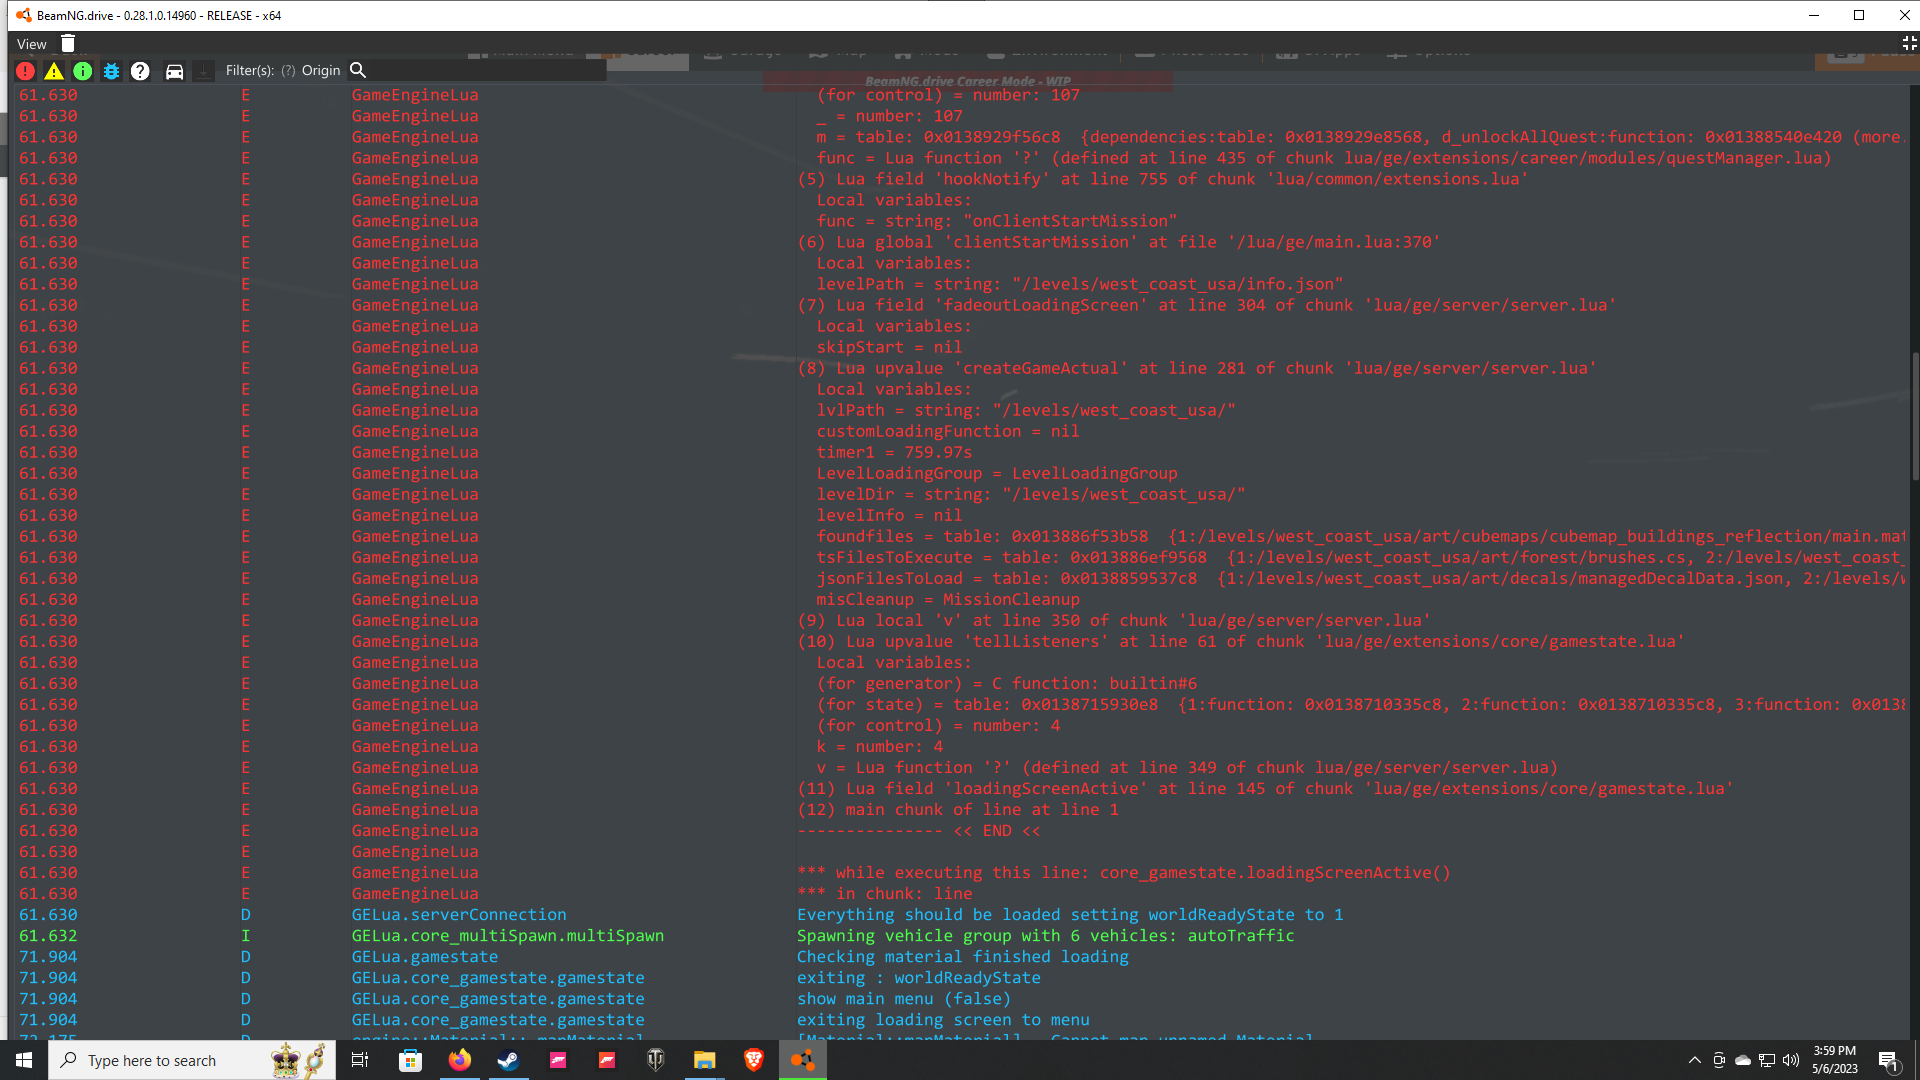Image resolution: width=1920 pixels, height=1080 pixels.
Task: Toggle the blue debug bug filter
Action: click(111, 71)
